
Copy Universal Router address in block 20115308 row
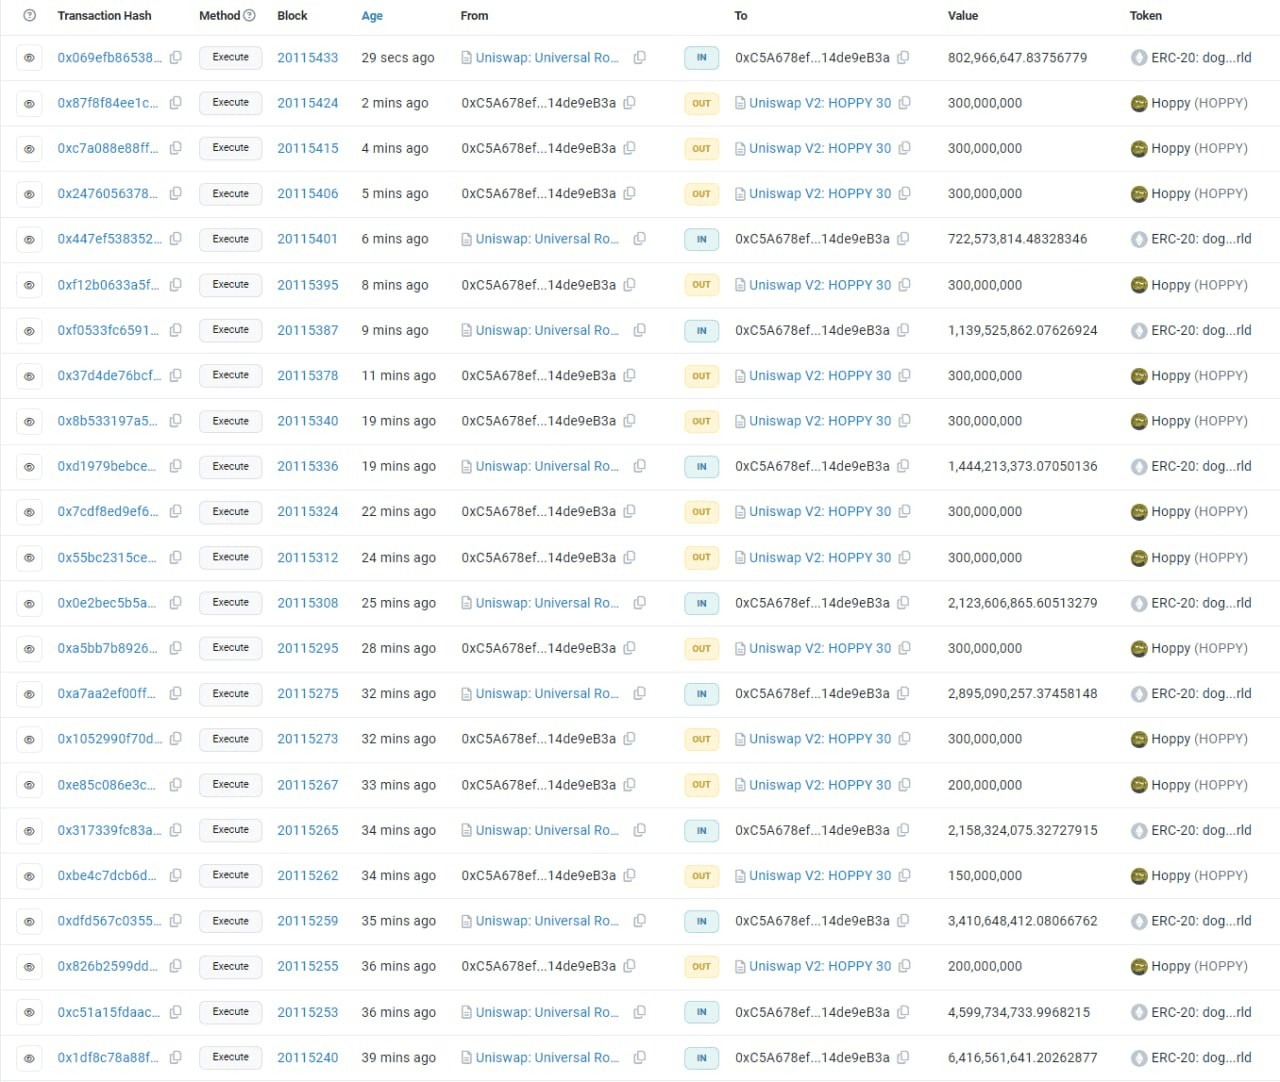[639, 603]
